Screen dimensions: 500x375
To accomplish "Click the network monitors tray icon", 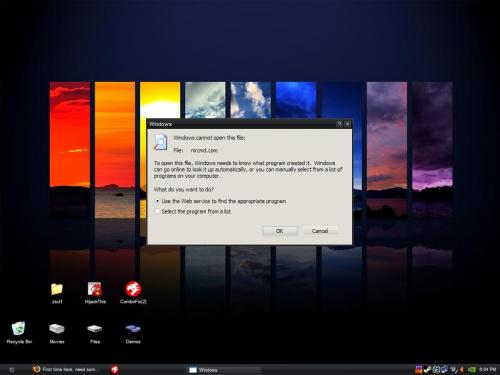I will pos(444,369).
